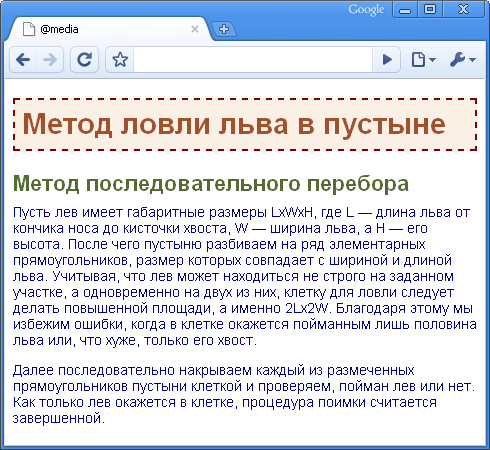The width and height of the screenshot is (490, 450).
Task: Click the subheading "Метод последовательного перебора"
Action: click(x=211, y=183)
